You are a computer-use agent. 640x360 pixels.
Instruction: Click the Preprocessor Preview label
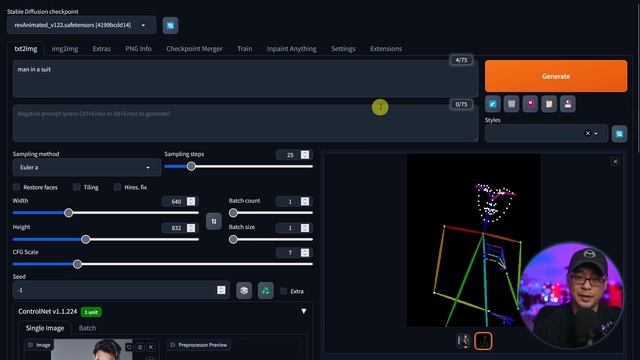(x=199, y=345)
